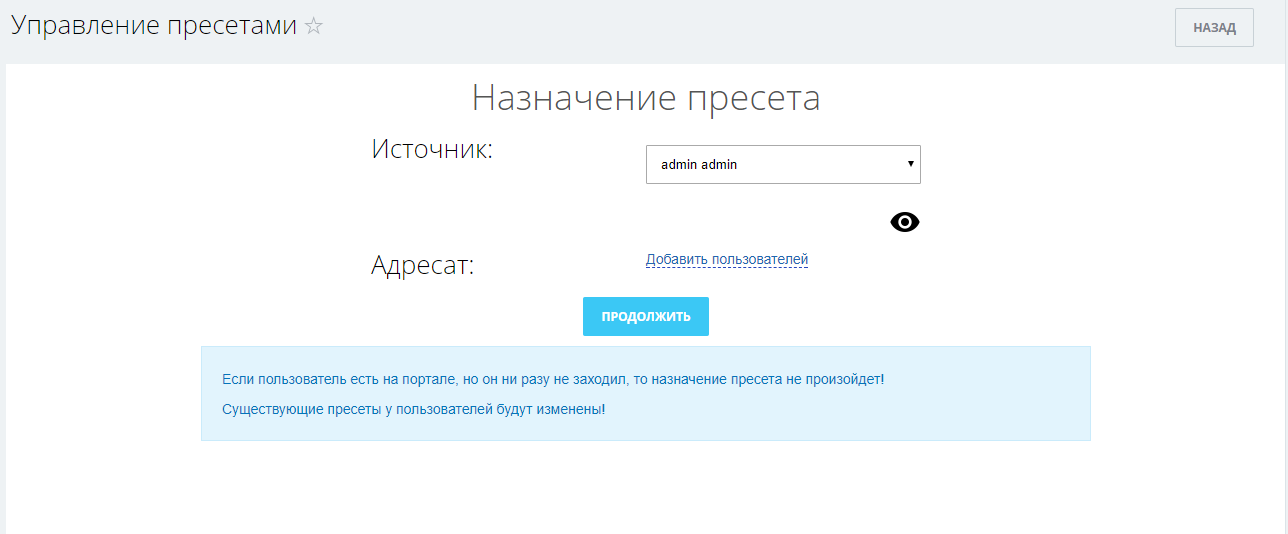Click the page title Управление пресетами
This screenshot has height=534, width=1288.
click(x=154, y=26)
